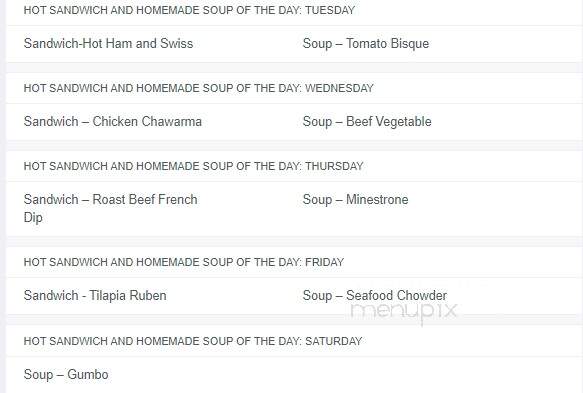Click the word FRIDAY in the section header
The width and height of the screenshot is (583, 393).
[325, 262]
